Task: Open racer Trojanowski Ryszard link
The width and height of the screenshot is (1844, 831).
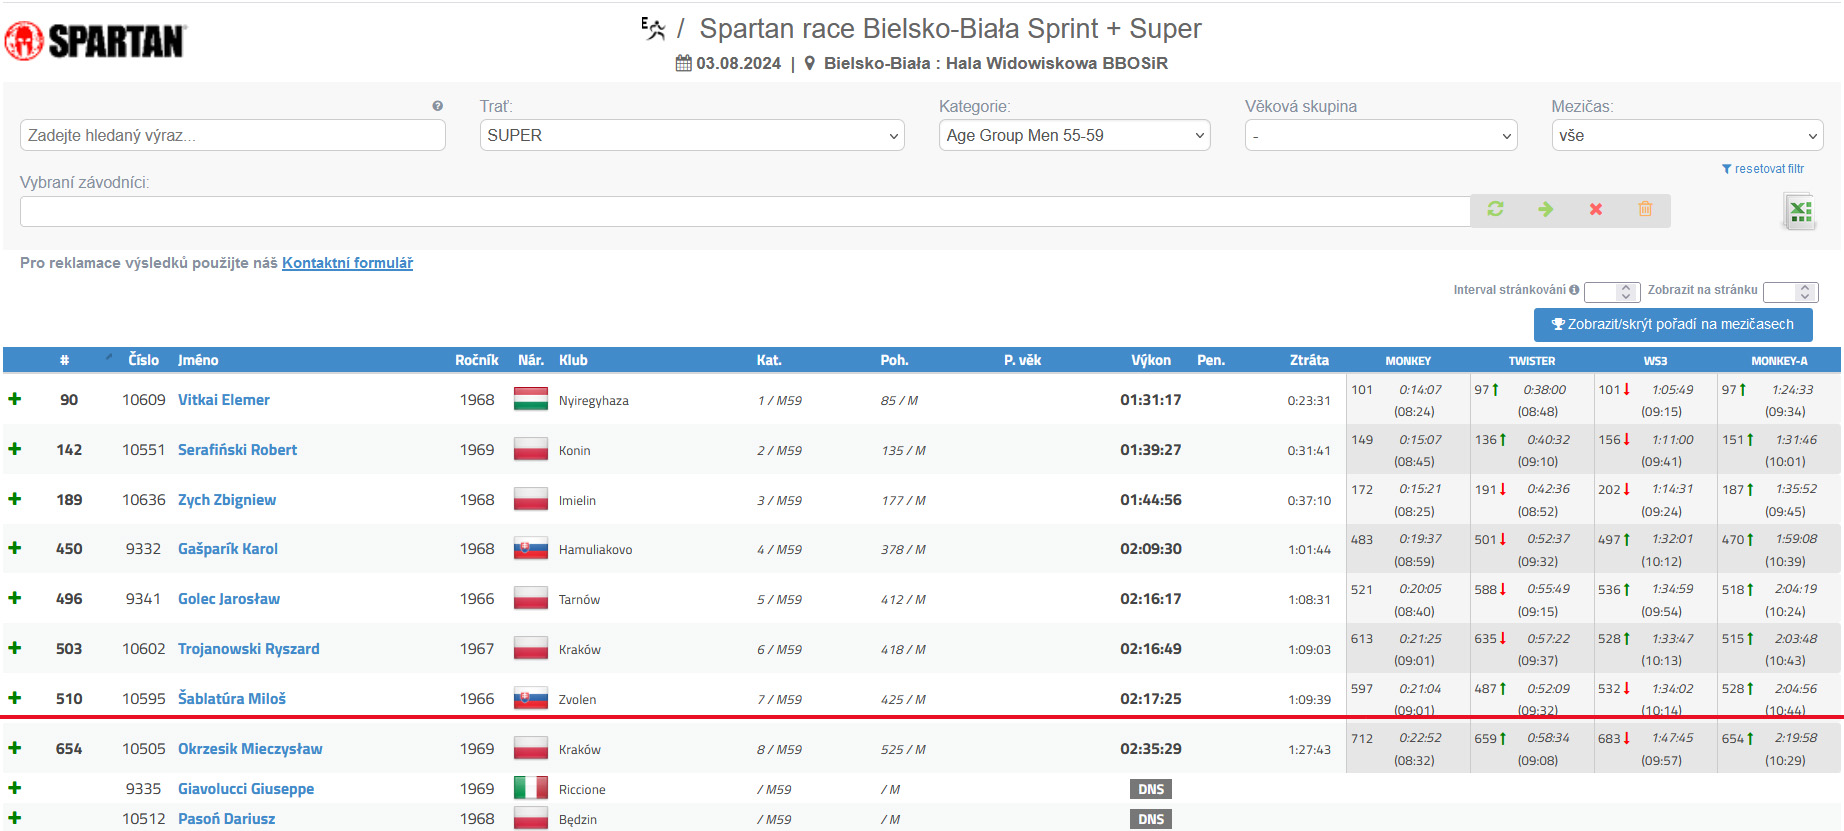Action: click(249, 648)
